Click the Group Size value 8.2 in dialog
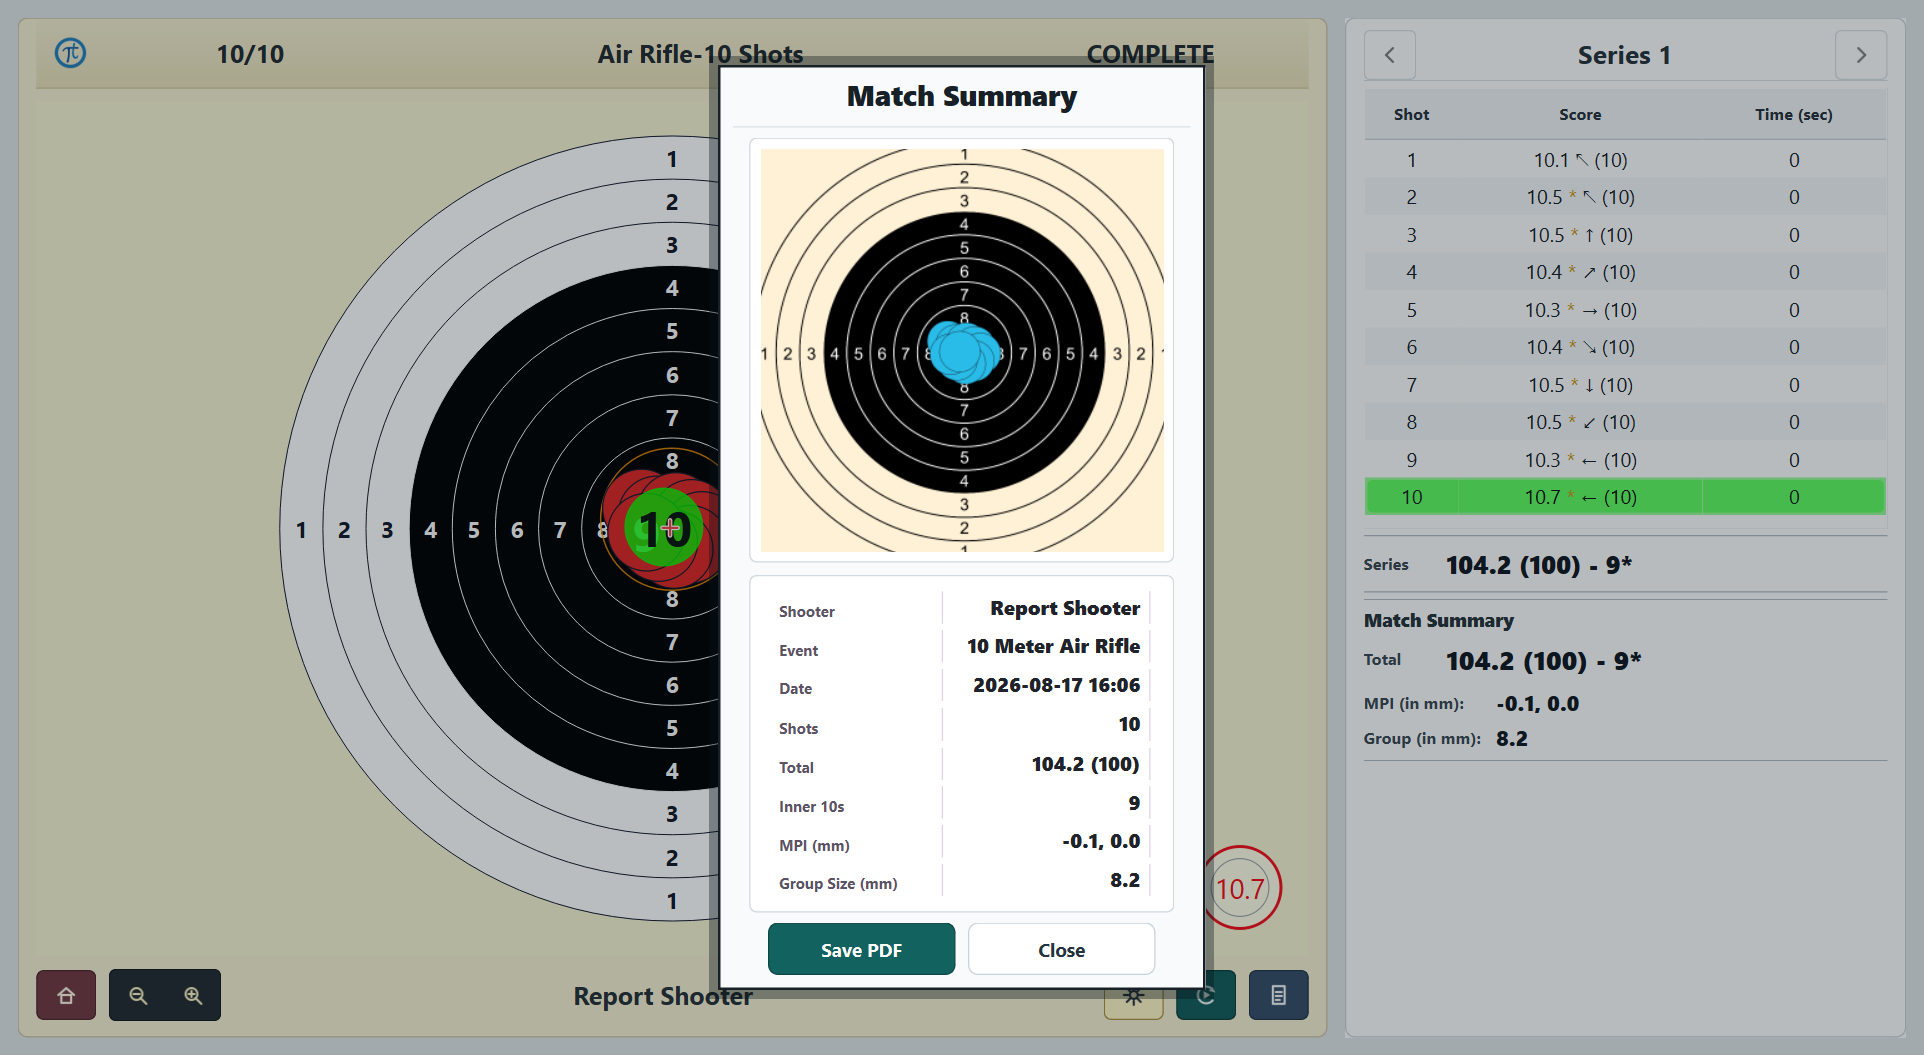 1125,880
